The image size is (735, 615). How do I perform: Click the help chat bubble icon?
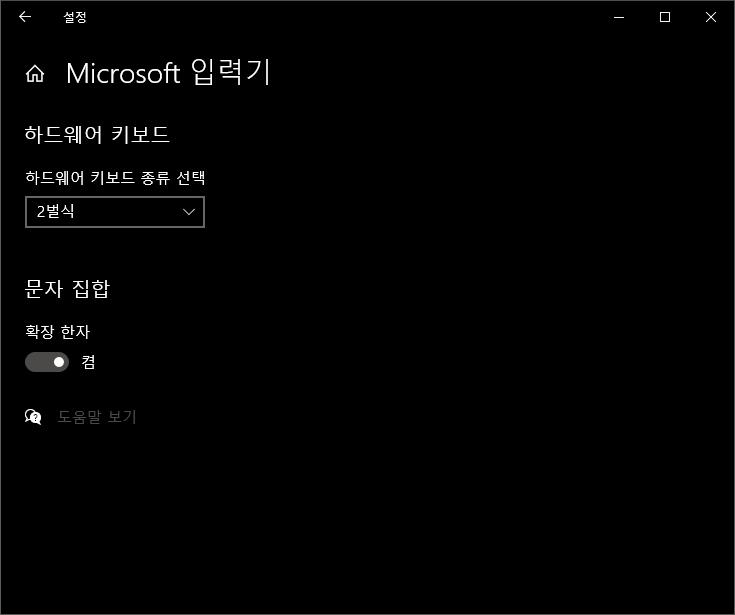(33, 417)
